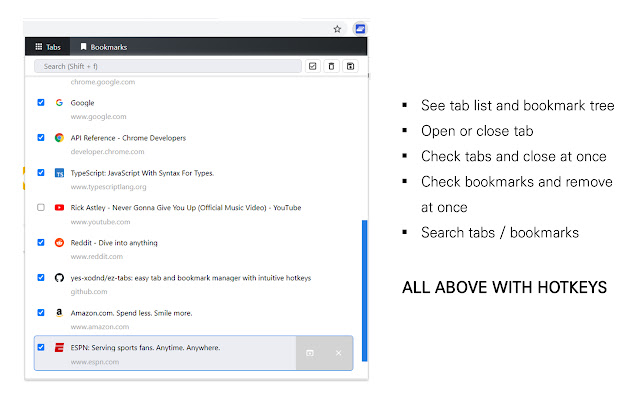The width and height of the screenshot is (640, 400).
Task: Open the ez-tabs extension icon
Action: (360, 29)
